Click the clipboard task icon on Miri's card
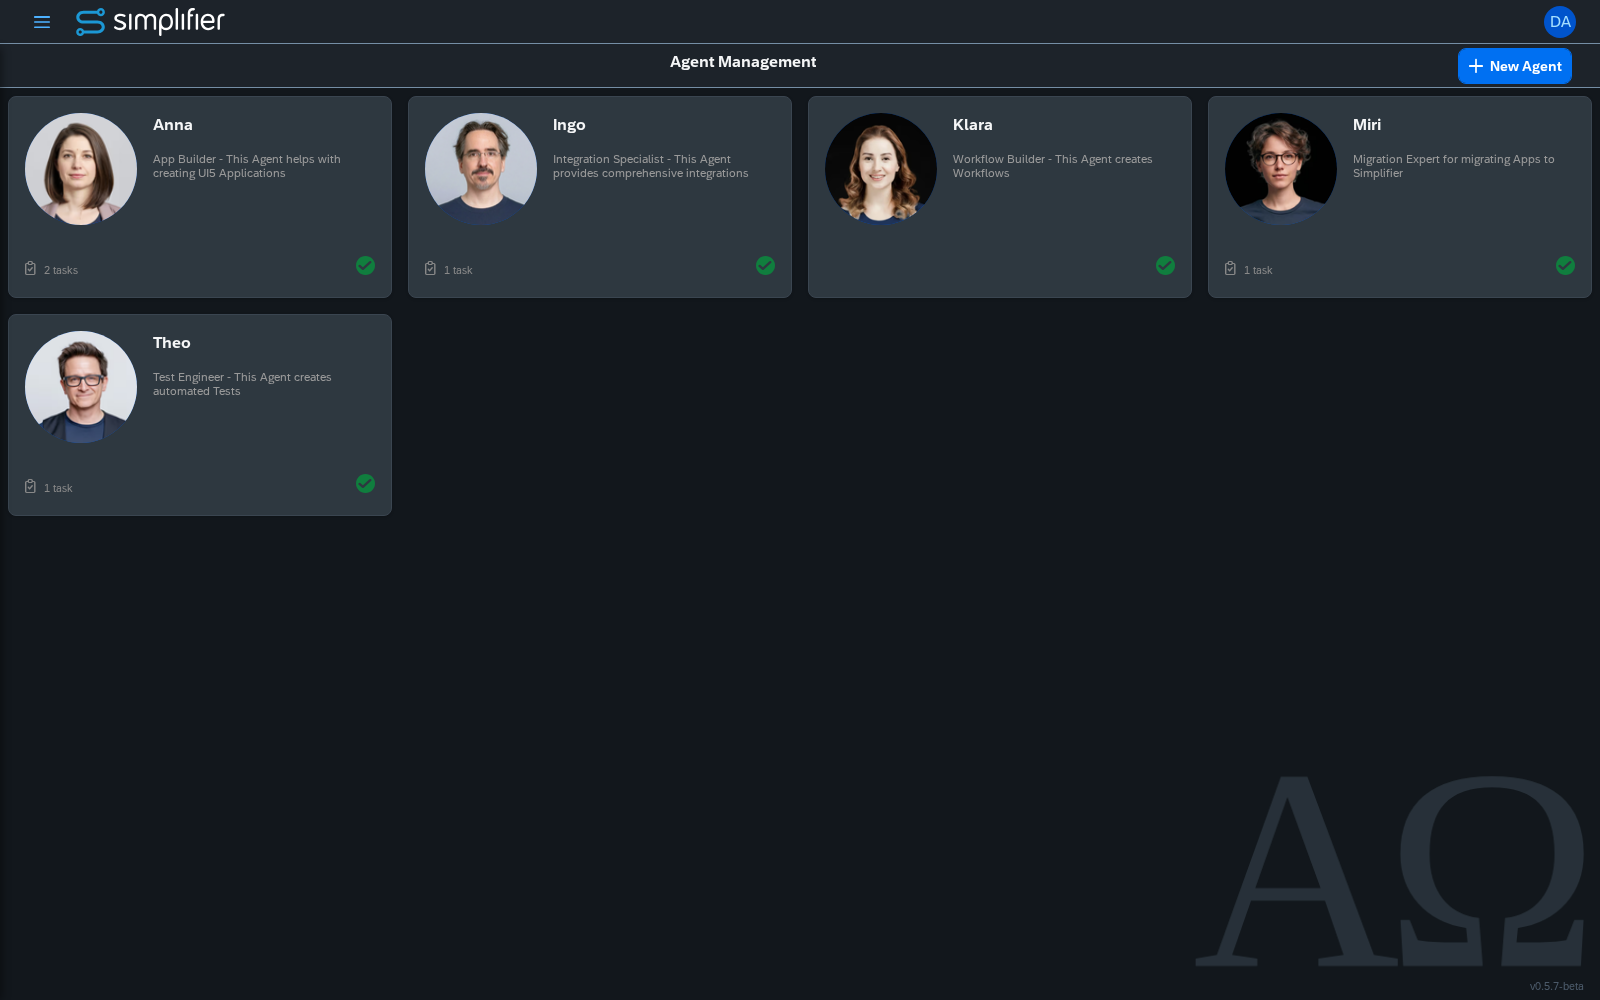The height and width of the screenshot is (1000, 1600). (x=1231, y=269)
